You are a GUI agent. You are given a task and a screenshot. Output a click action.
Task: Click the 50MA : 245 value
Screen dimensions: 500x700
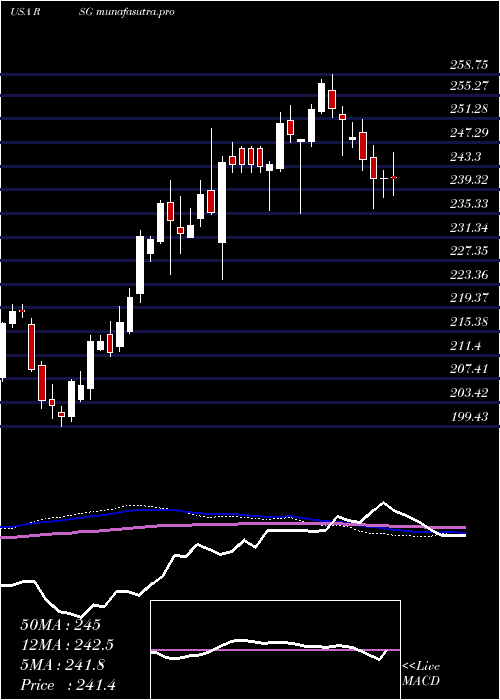coord(61,625)
